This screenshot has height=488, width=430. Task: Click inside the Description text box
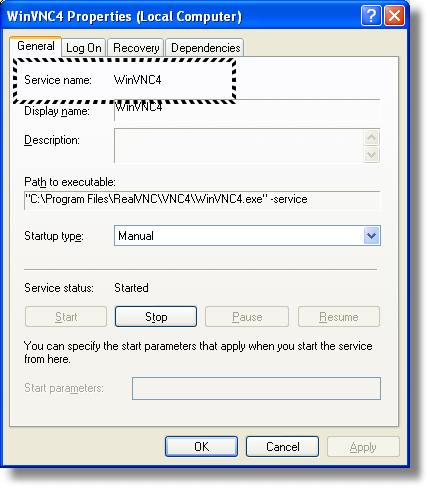pos(239,146)
